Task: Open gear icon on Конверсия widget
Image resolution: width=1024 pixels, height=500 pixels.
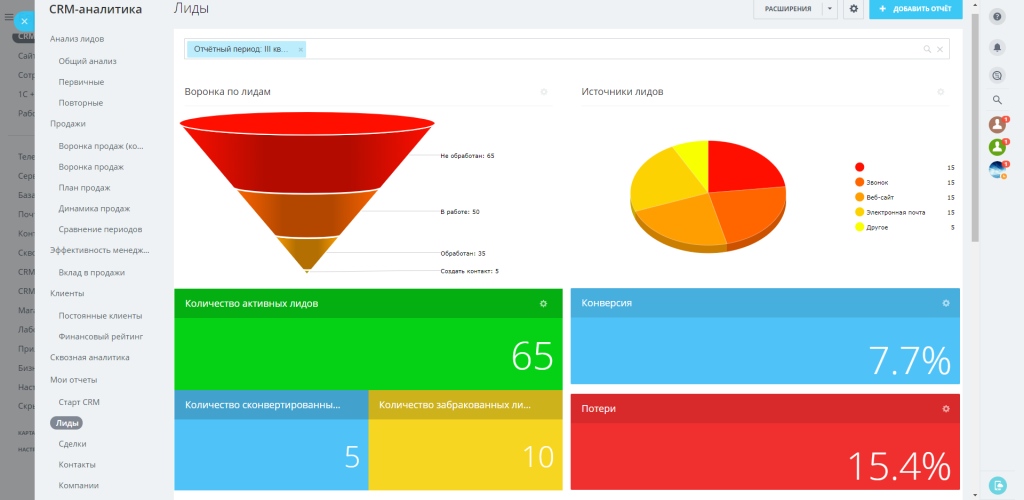Action: tap(946, 303)
